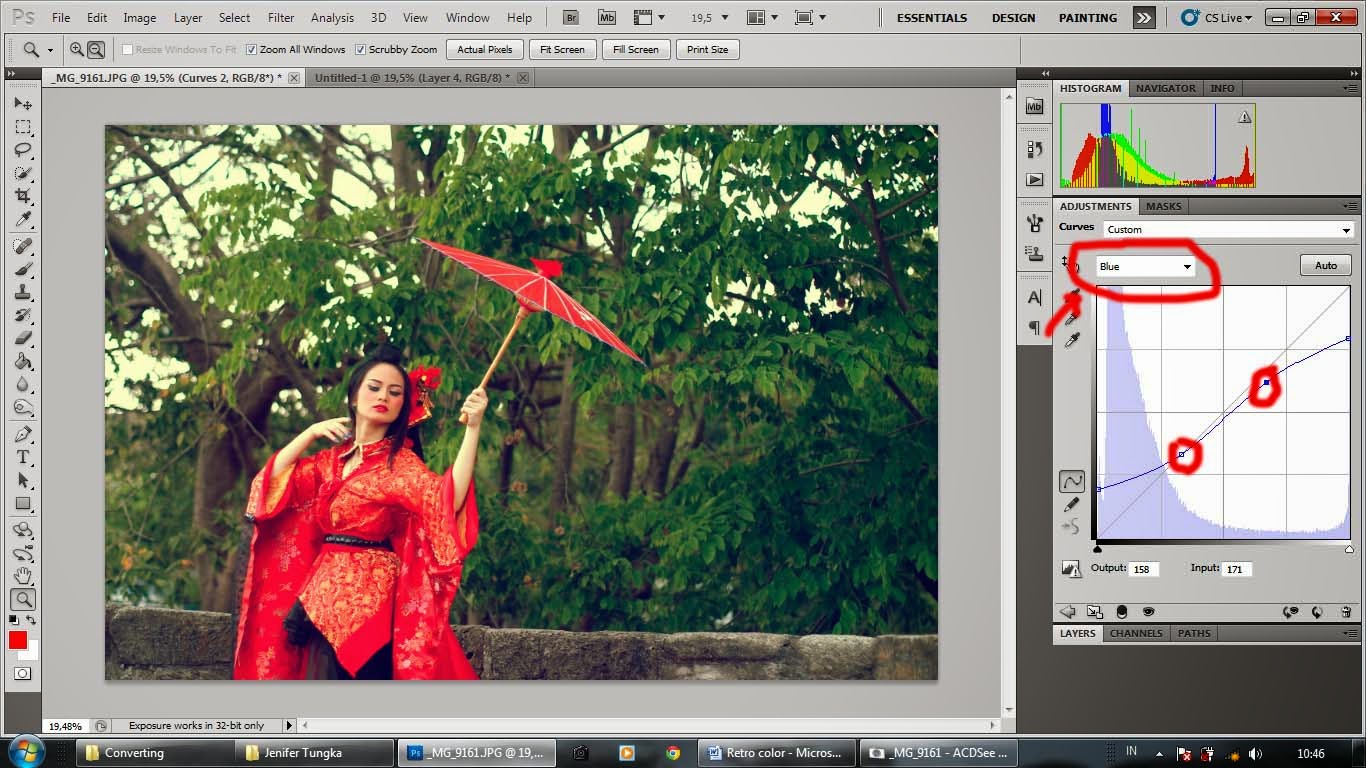Click the Fit Screen button
Image resolution: width=1366 pixels, height=768 pixels.
point(562,49)
